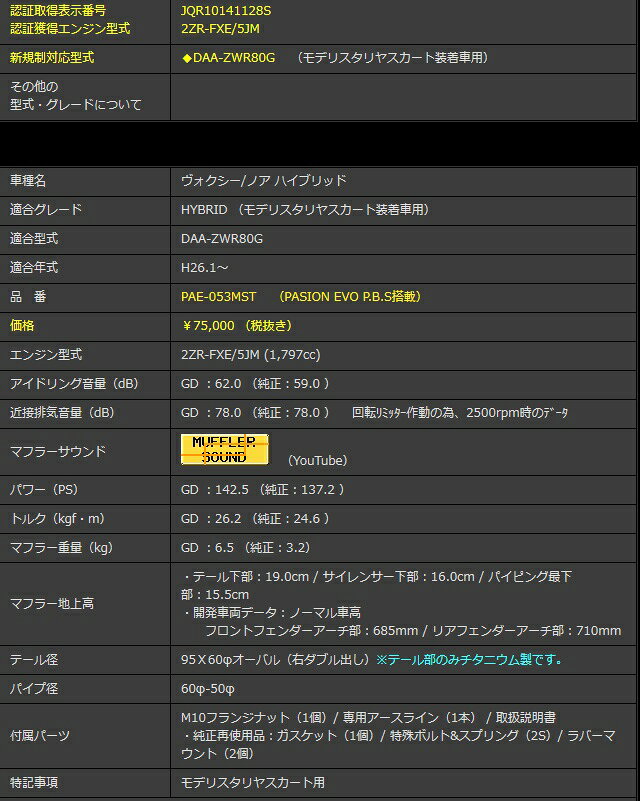Click the (YouTube) text beside the sound button
Image resolution: width=640 pixels, height=801 pixels.
coord(317,460)
